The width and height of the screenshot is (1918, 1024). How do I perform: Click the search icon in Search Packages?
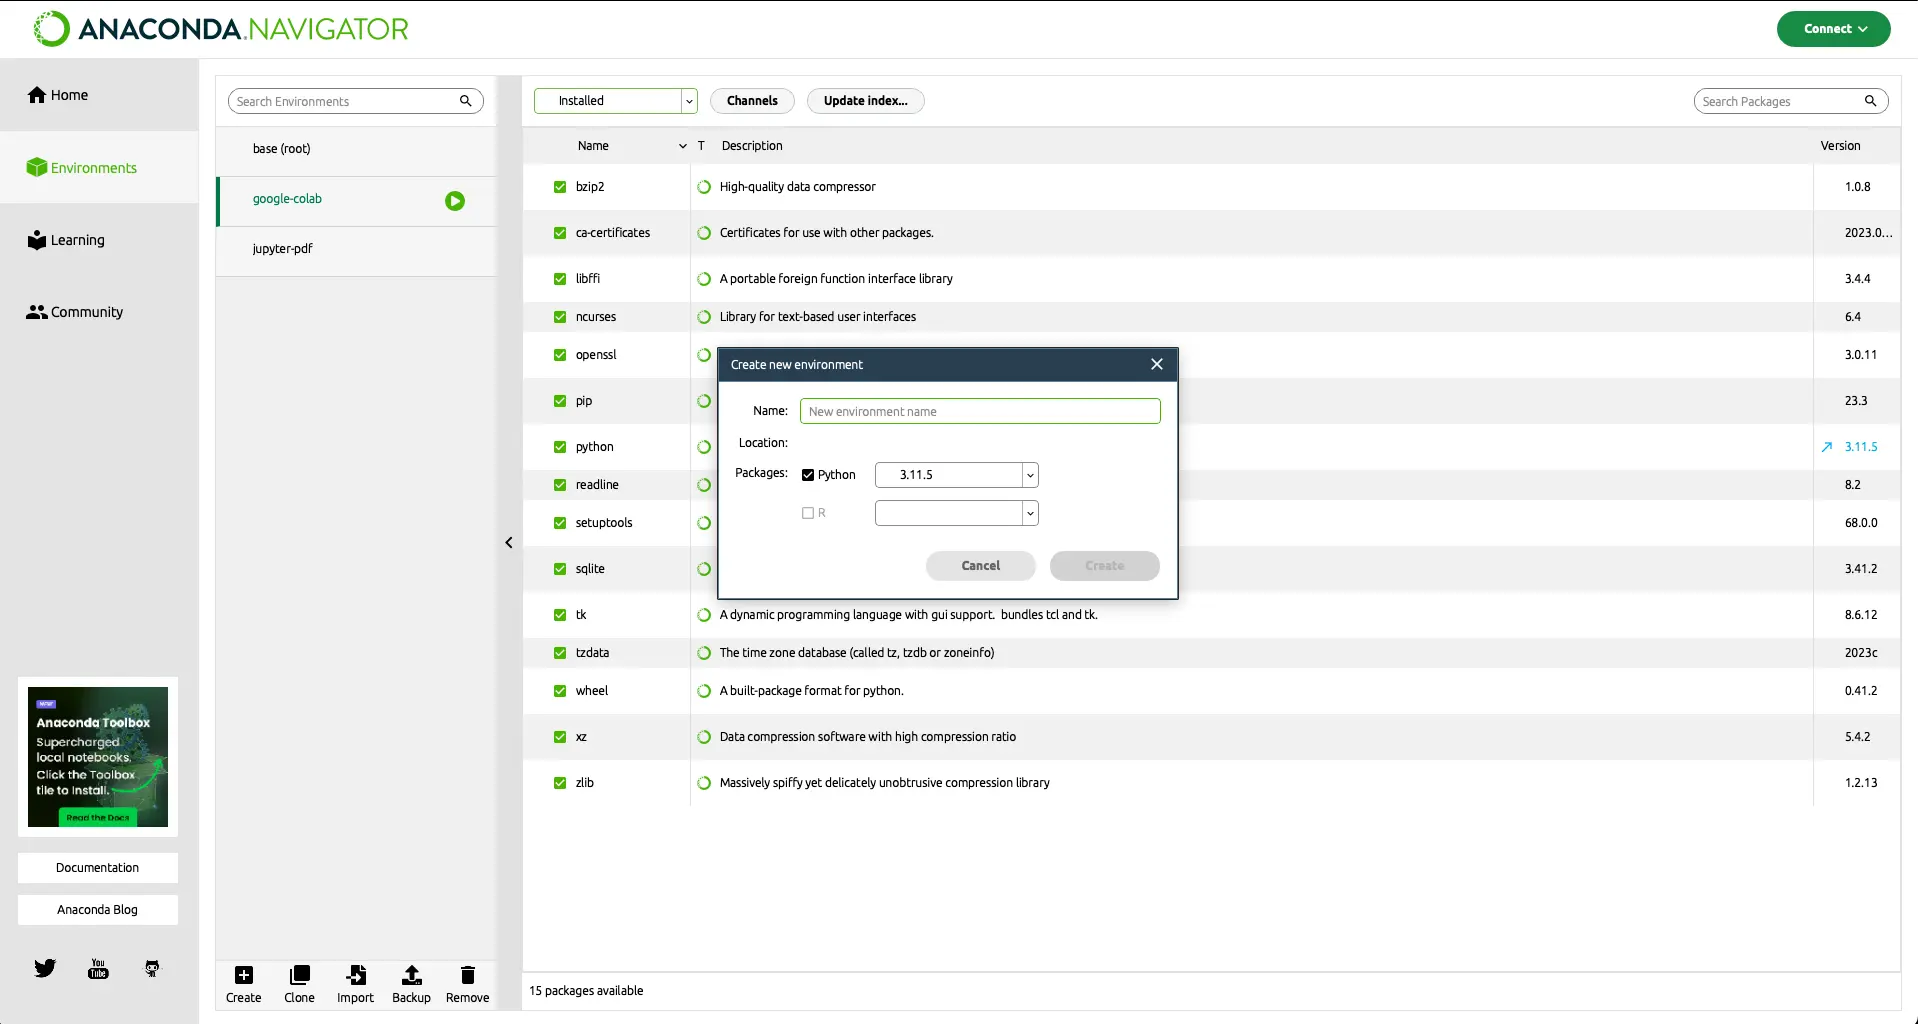point(1870,101)
